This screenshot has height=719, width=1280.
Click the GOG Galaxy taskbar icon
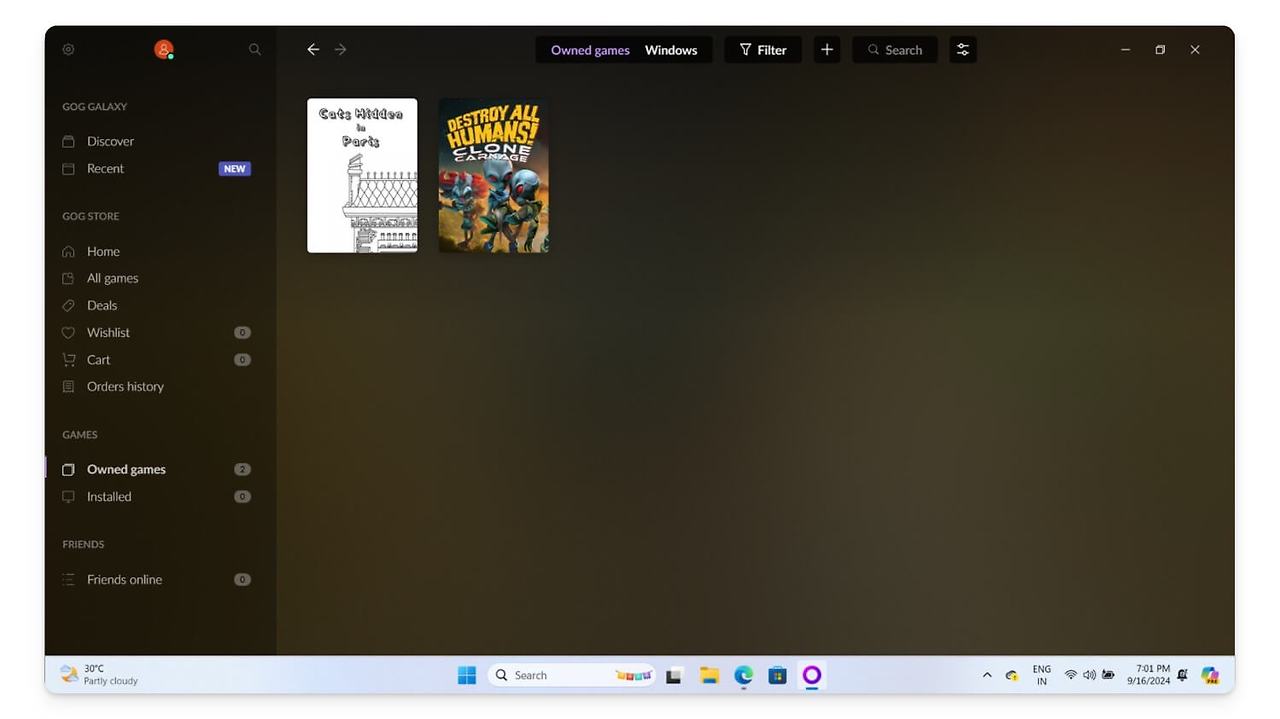(812, 675)
